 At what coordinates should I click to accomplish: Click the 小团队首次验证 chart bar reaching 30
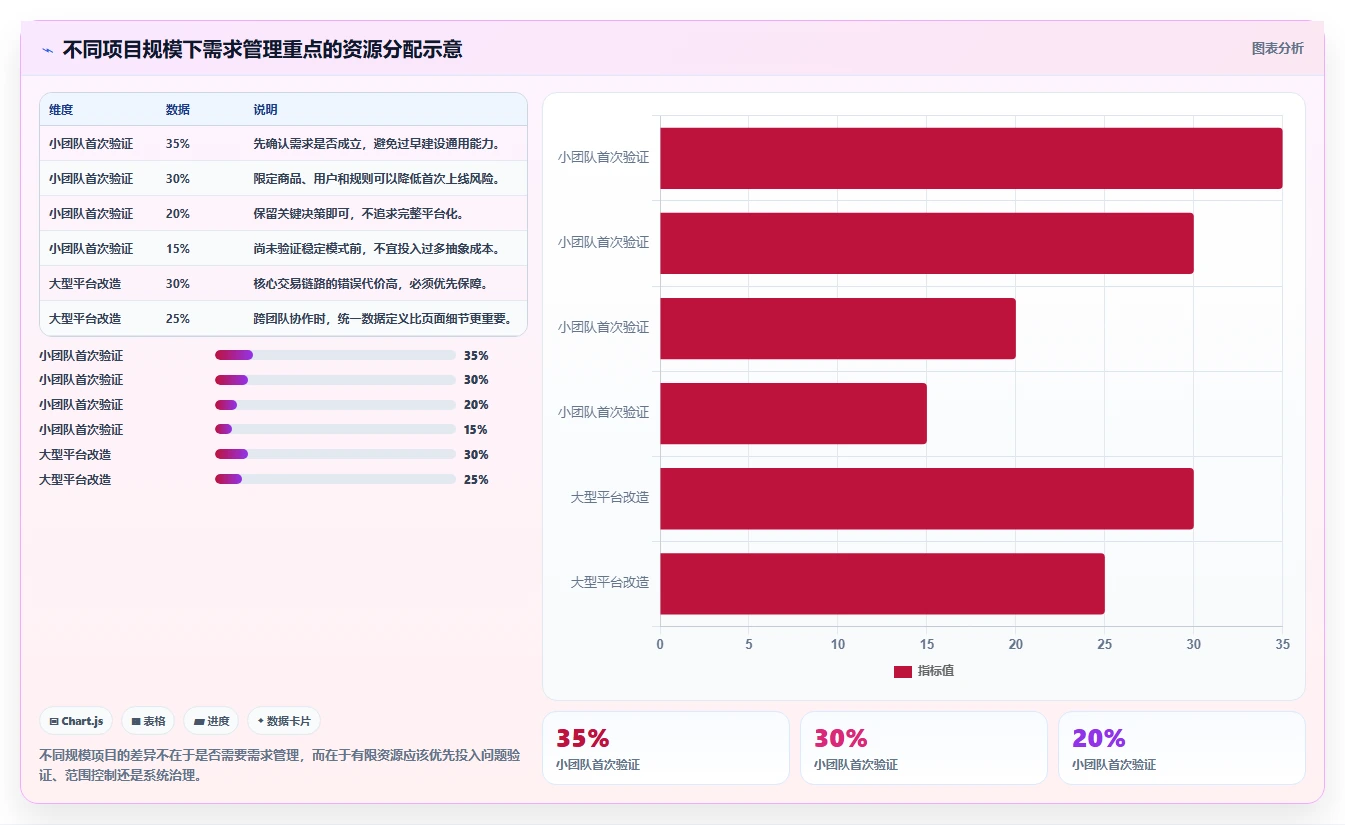(927, 243)
